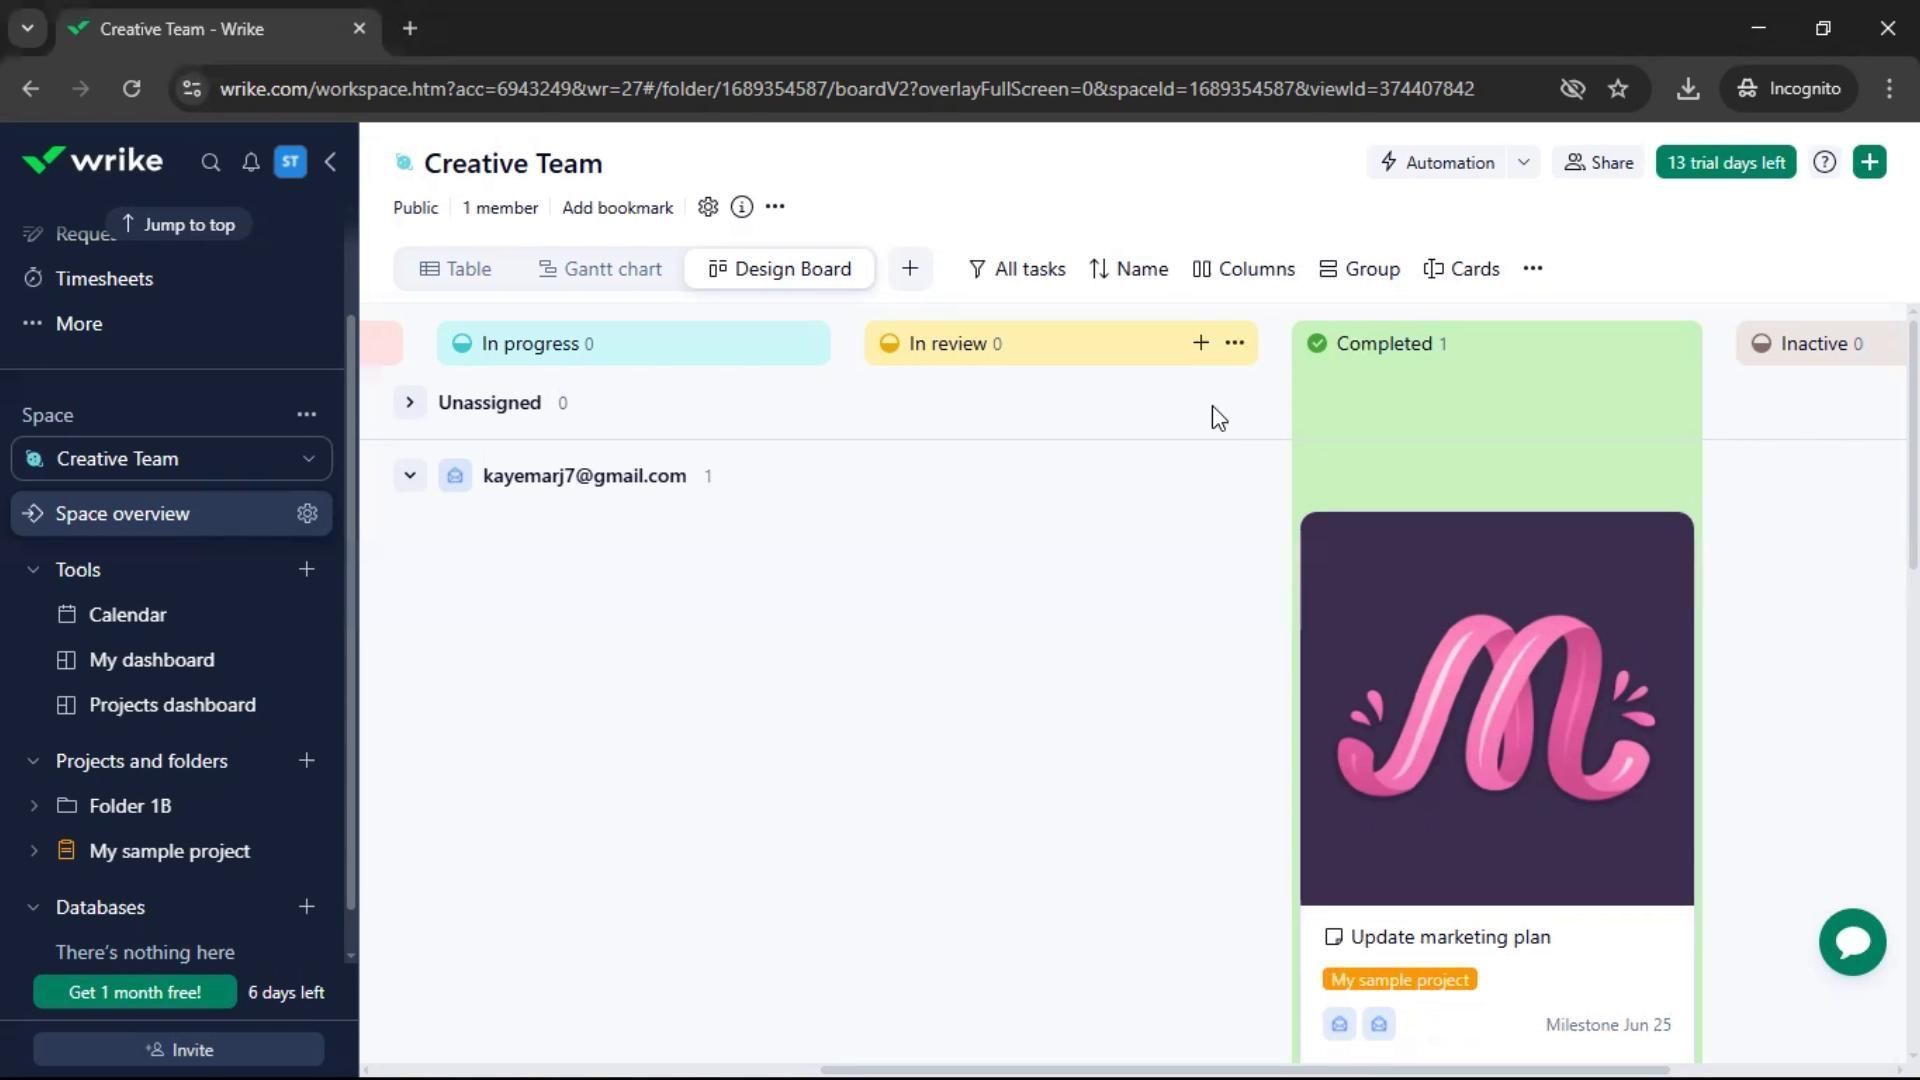Collapse kayemarj7@gmail.com group
Screen dimensions: 1920x1080
pyautogui.click(x=409, y=476)
